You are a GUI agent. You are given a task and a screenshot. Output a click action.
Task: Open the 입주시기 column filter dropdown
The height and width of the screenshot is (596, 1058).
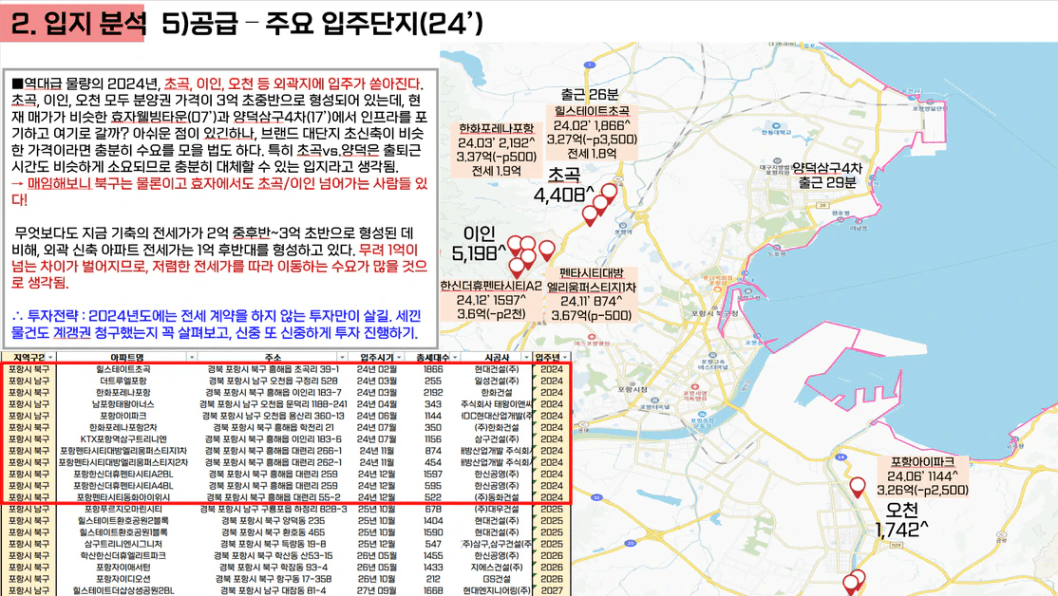399,356
